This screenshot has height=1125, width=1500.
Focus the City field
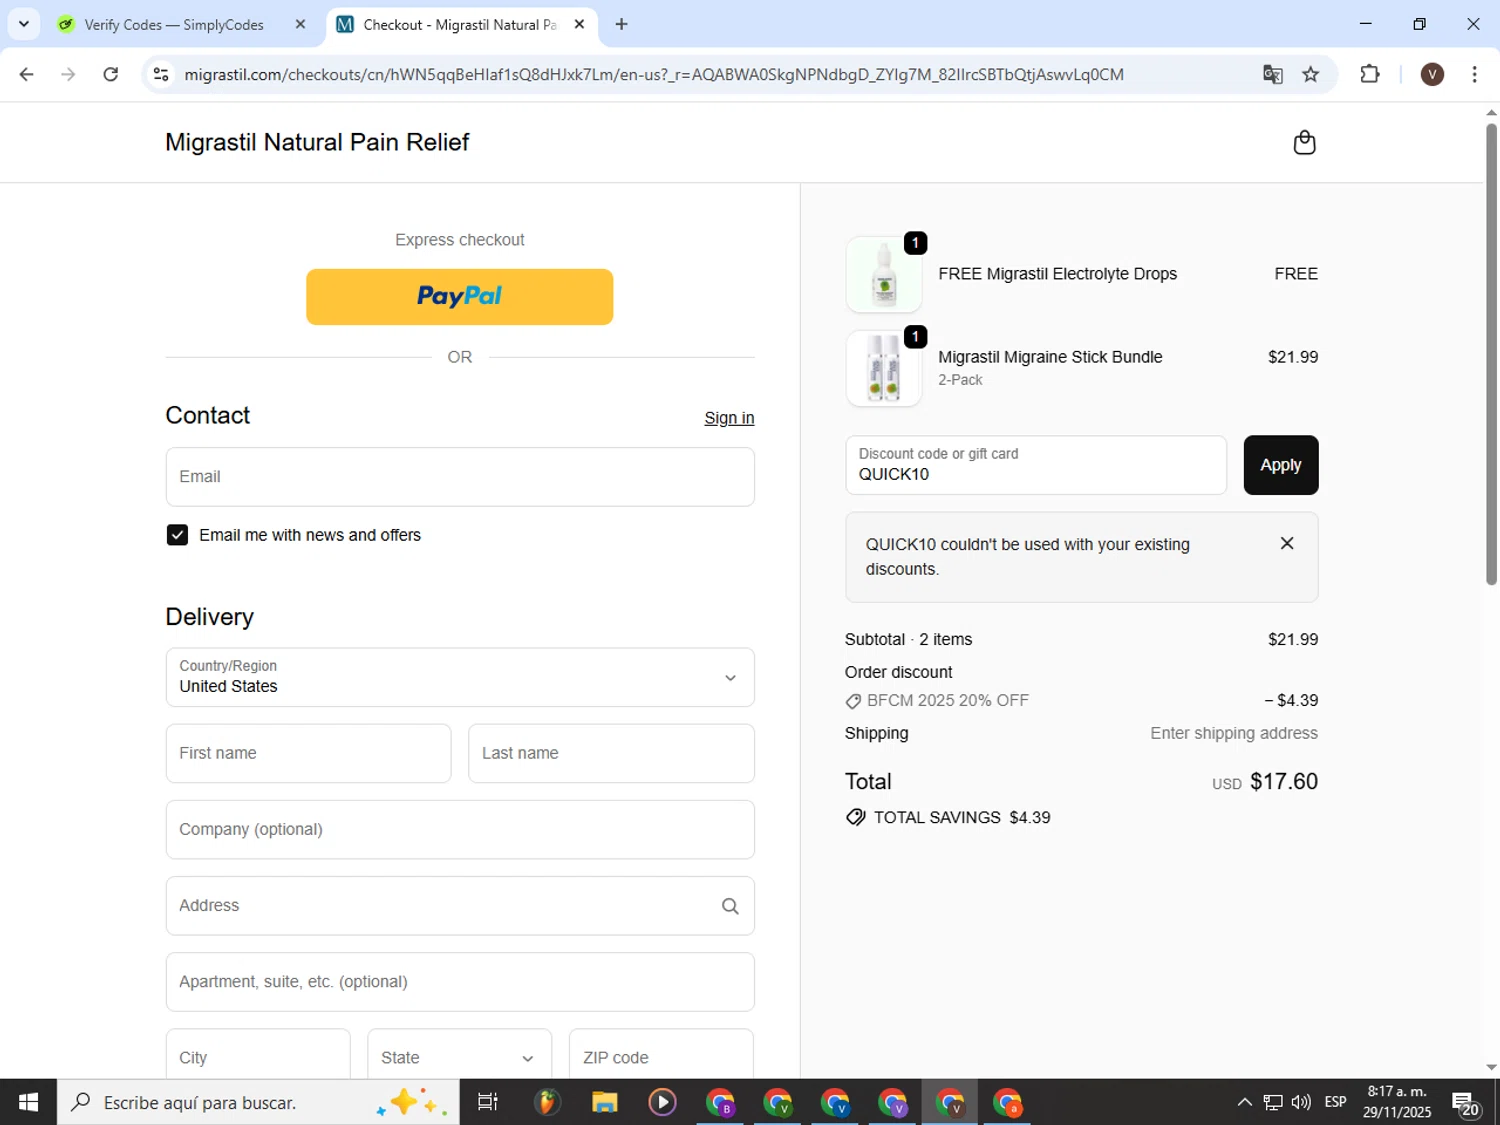(x=258, y=1055)
